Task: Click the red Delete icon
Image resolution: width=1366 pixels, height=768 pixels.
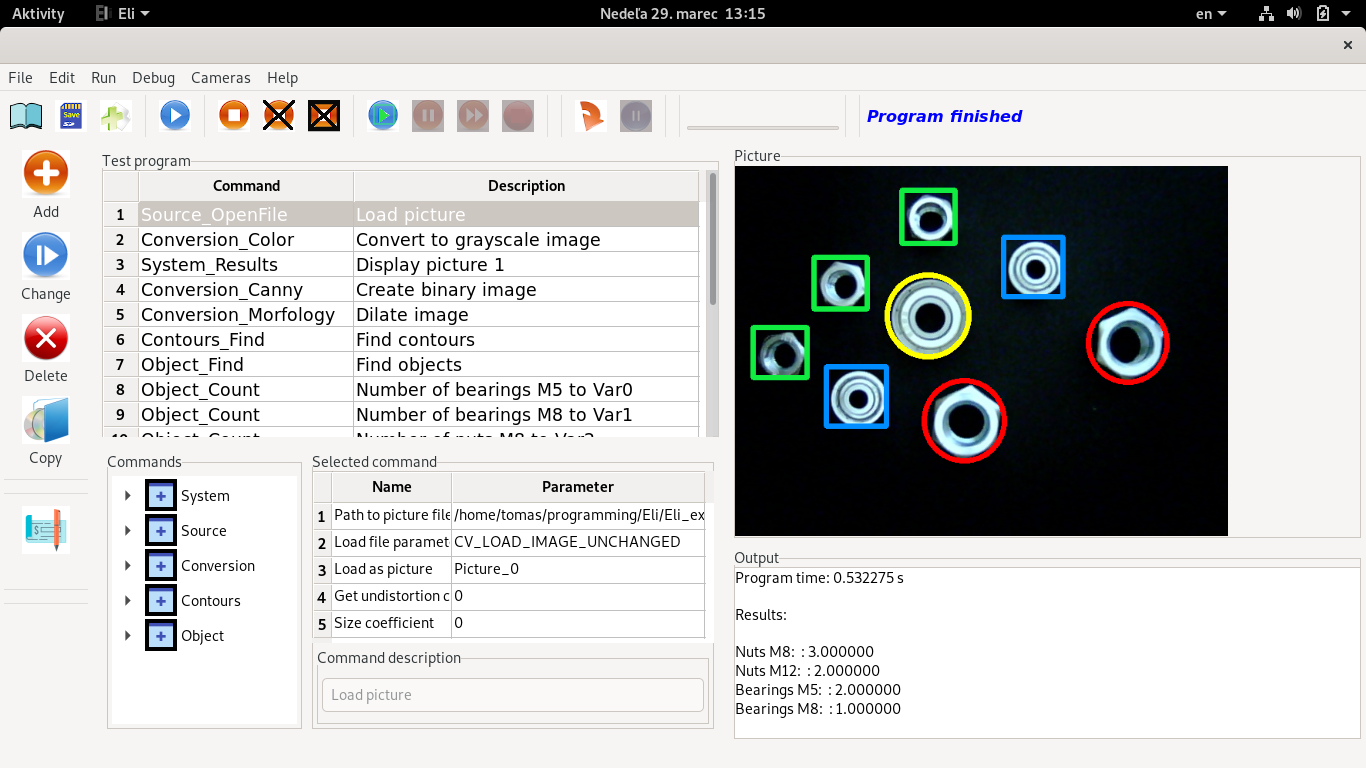Action: tap(46, 338)
